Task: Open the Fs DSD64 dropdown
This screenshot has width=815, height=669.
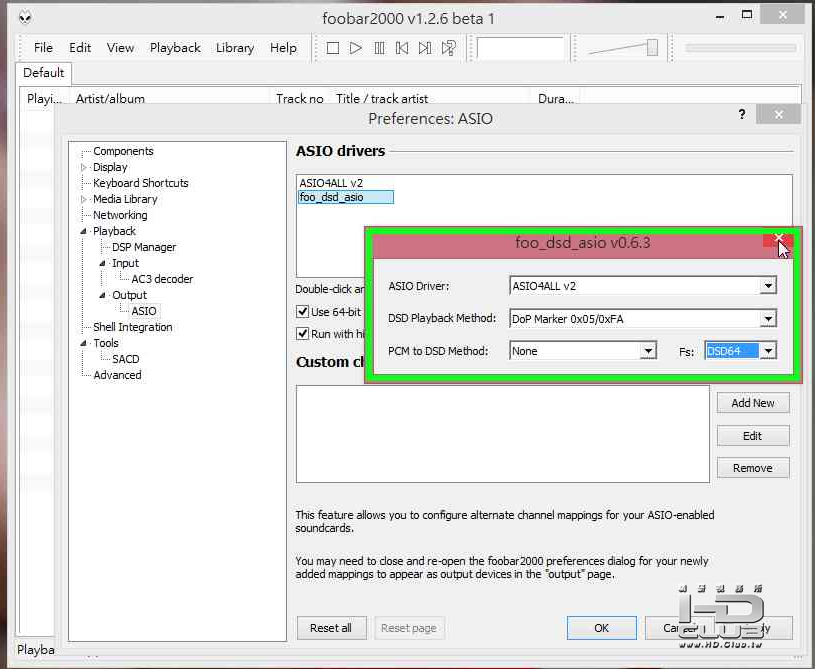Action: click(768, 351)
